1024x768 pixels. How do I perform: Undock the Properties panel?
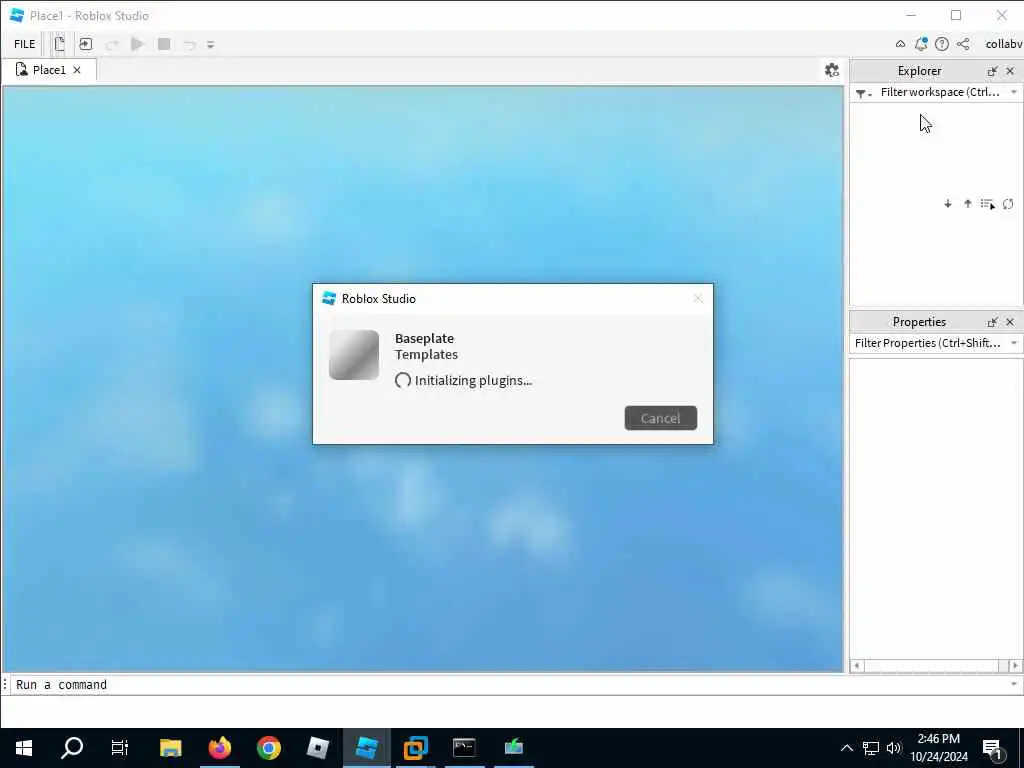993,322
